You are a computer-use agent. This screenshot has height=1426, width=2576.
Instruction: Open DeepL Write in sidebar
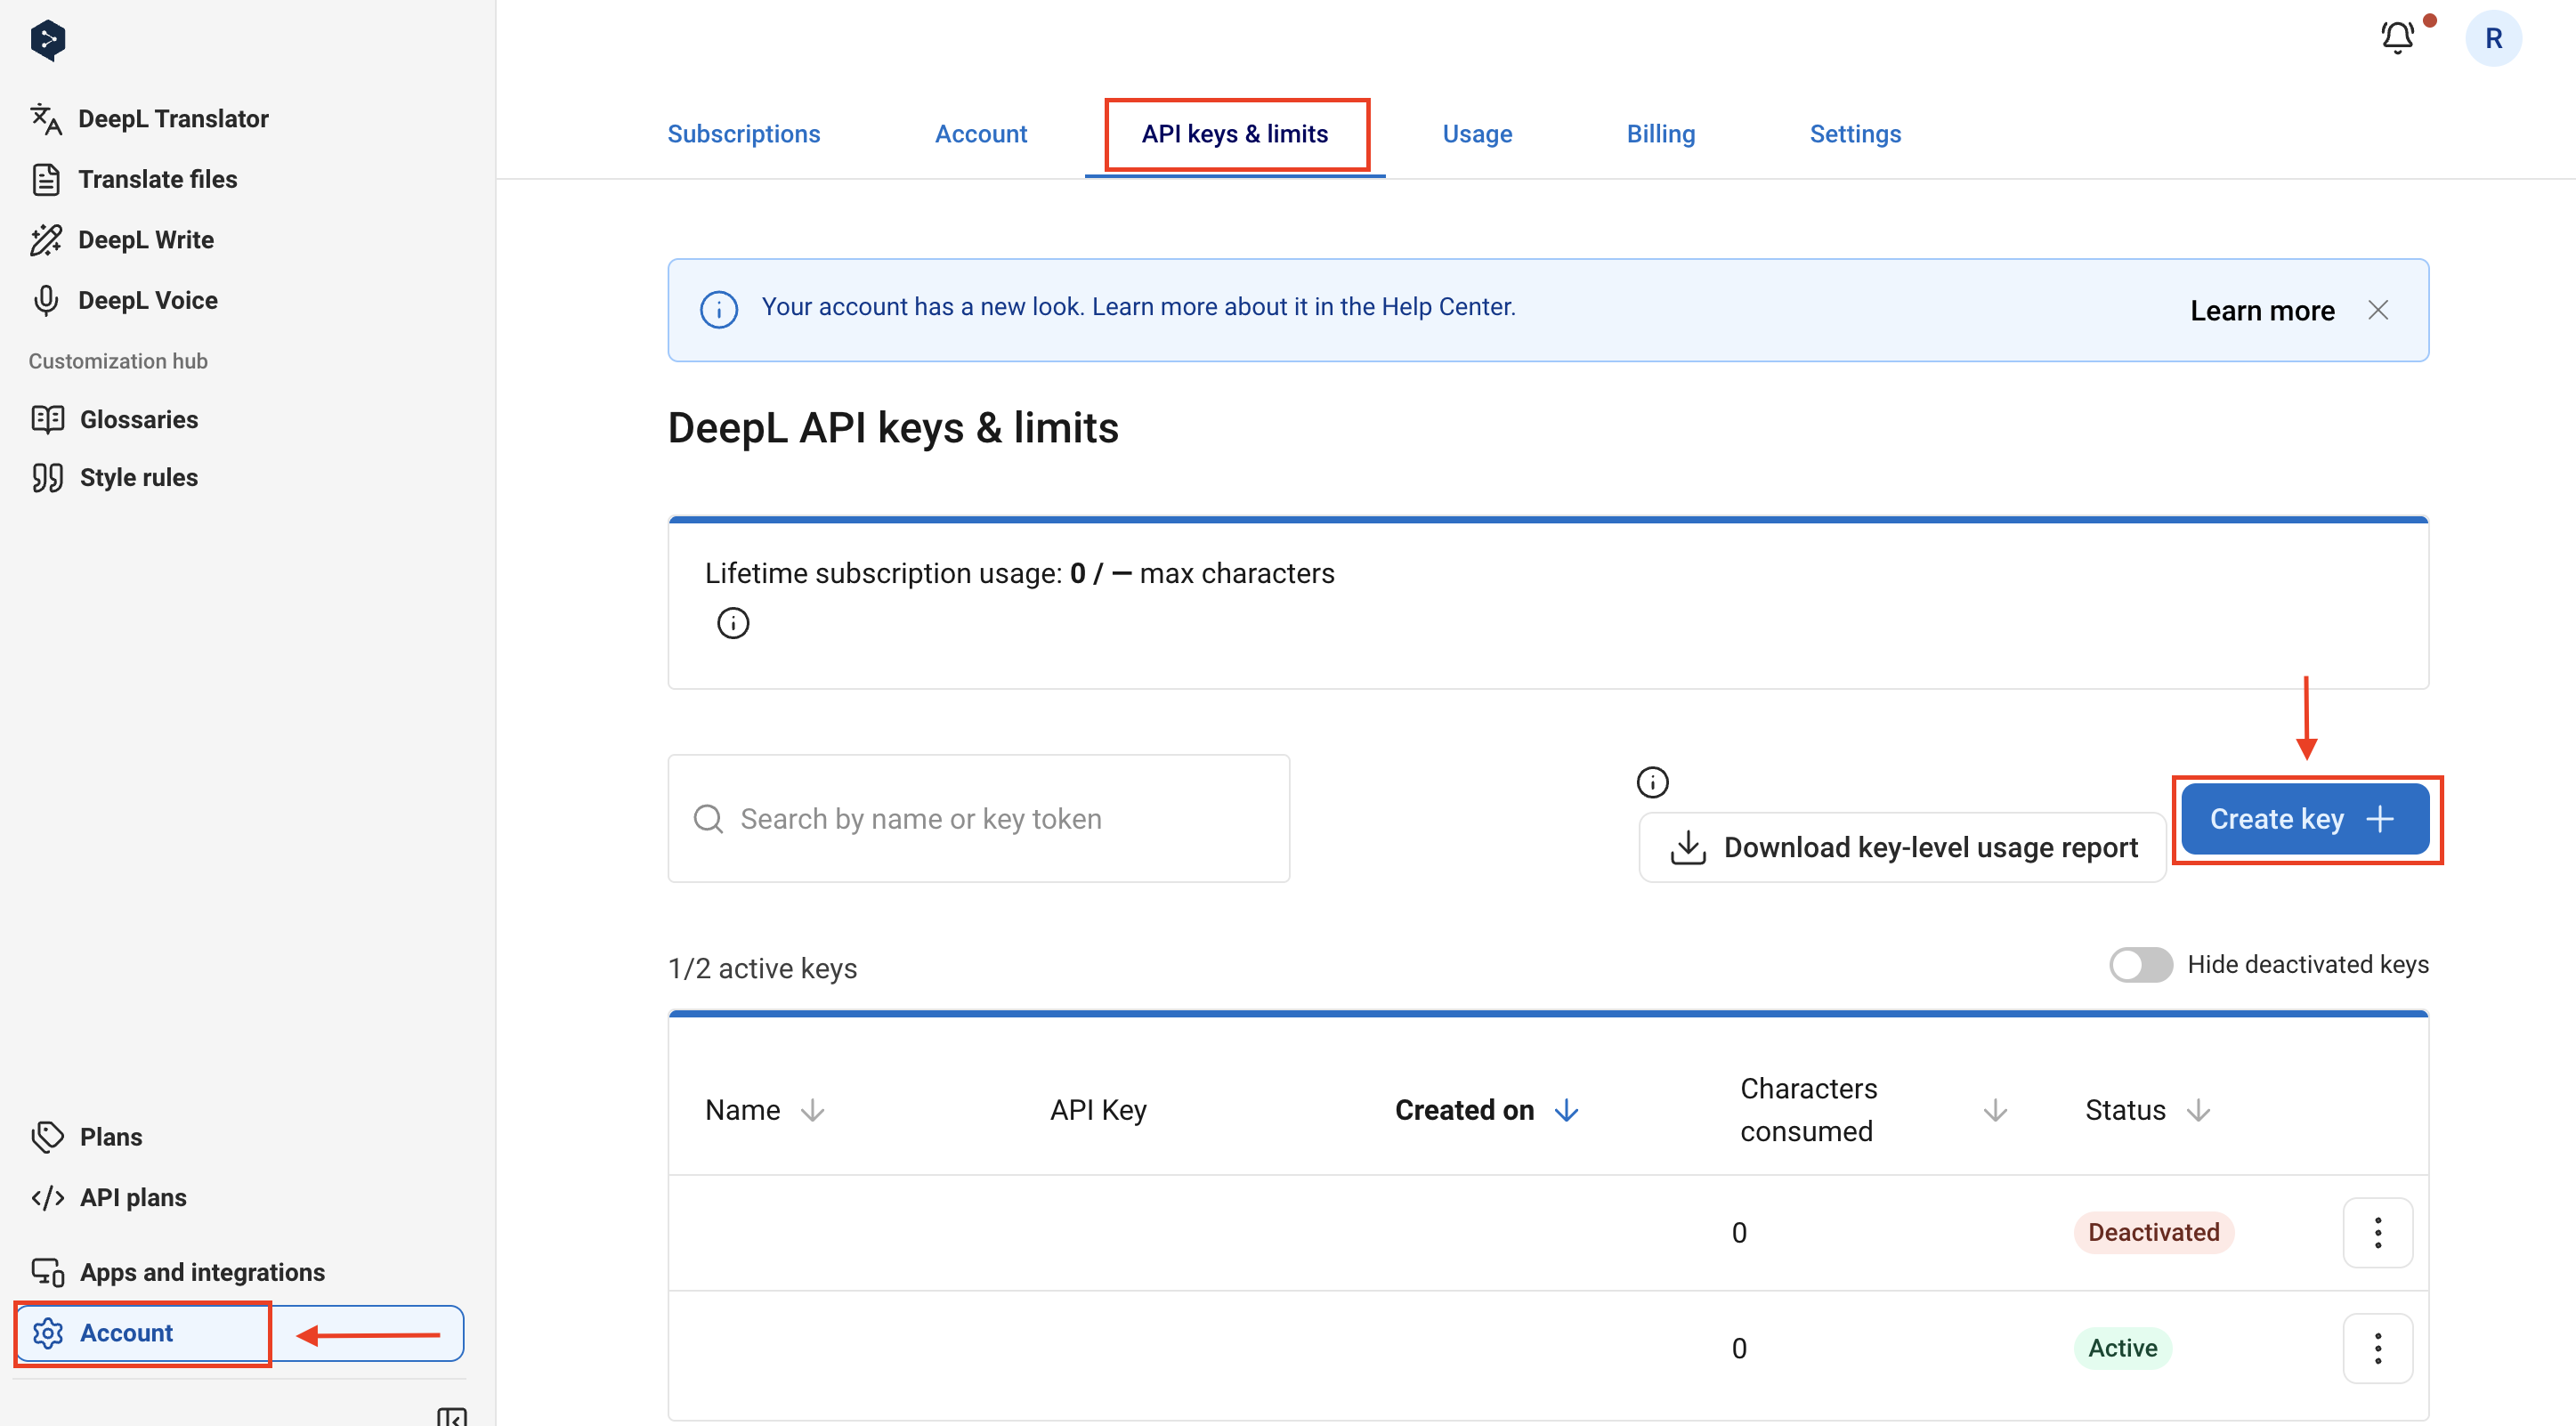pos(122,240)
